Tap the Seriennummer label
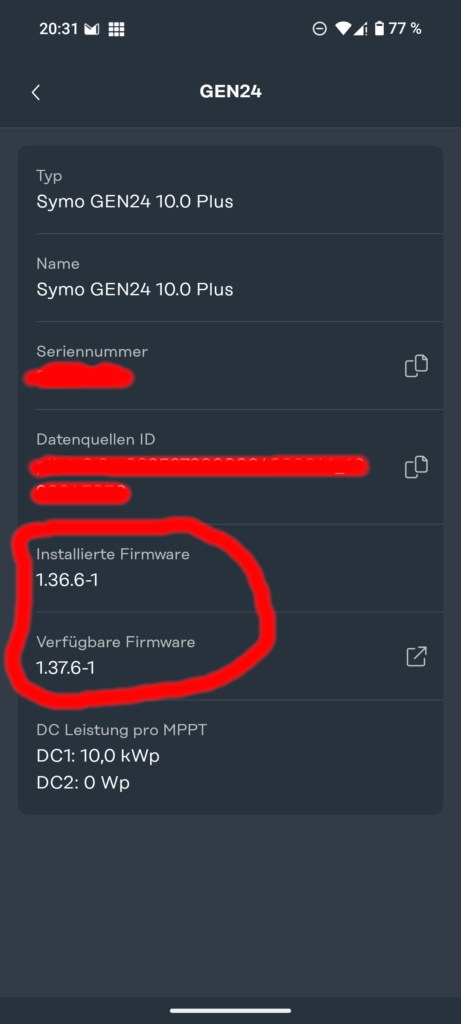 point(92,351)
